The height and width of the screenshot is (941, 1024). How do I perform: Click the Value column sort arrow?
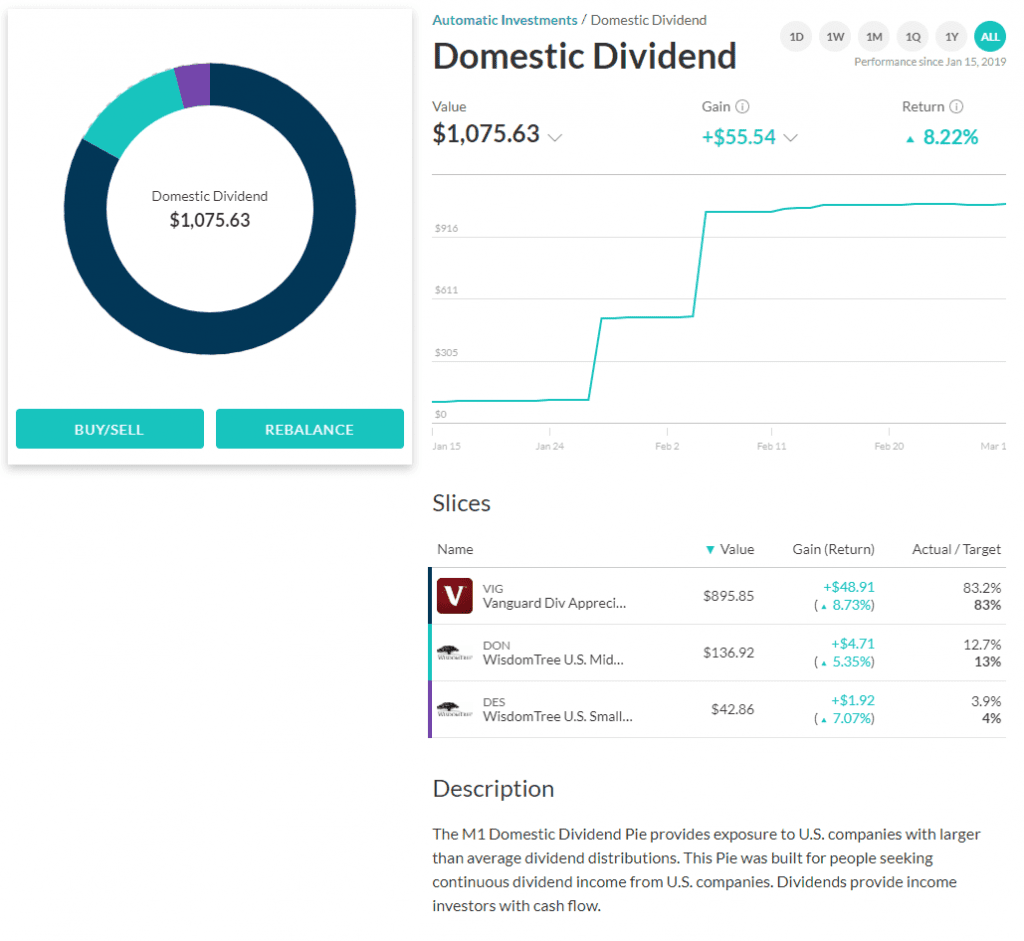(x=710, y=550)
